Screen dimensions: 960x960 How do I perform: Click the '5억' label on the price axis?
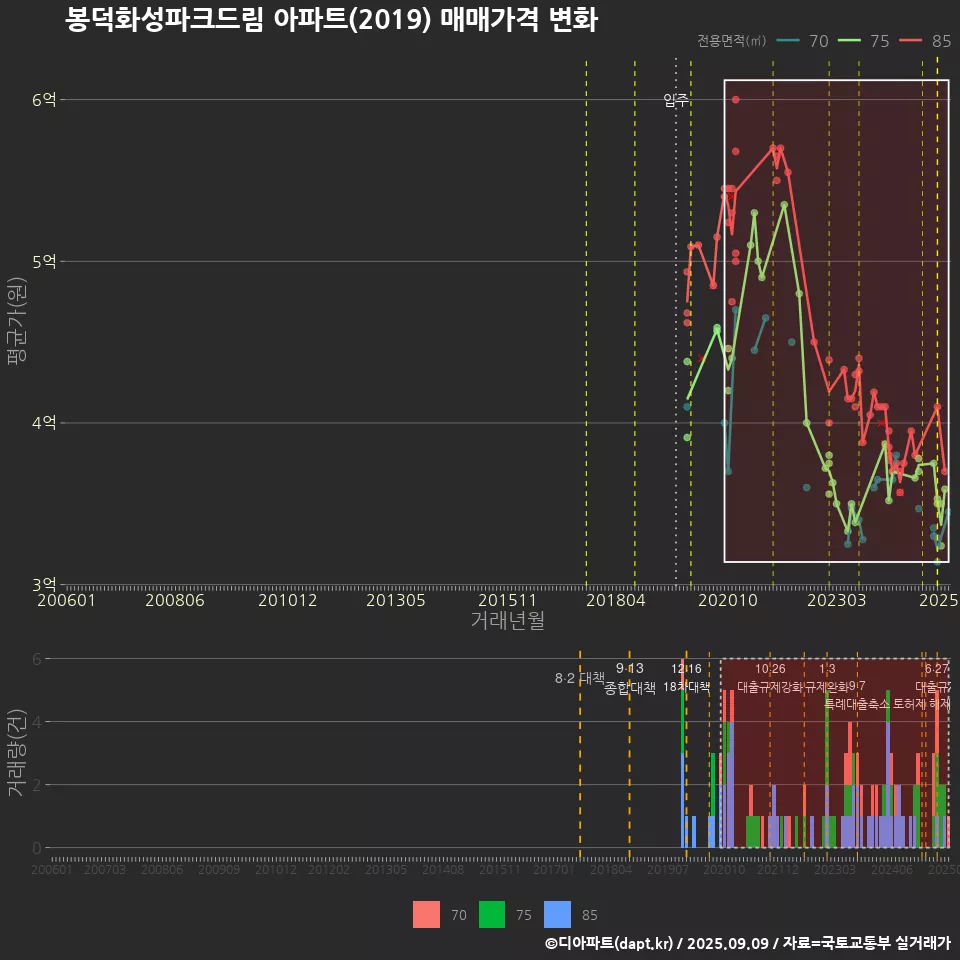click(44, 261)
